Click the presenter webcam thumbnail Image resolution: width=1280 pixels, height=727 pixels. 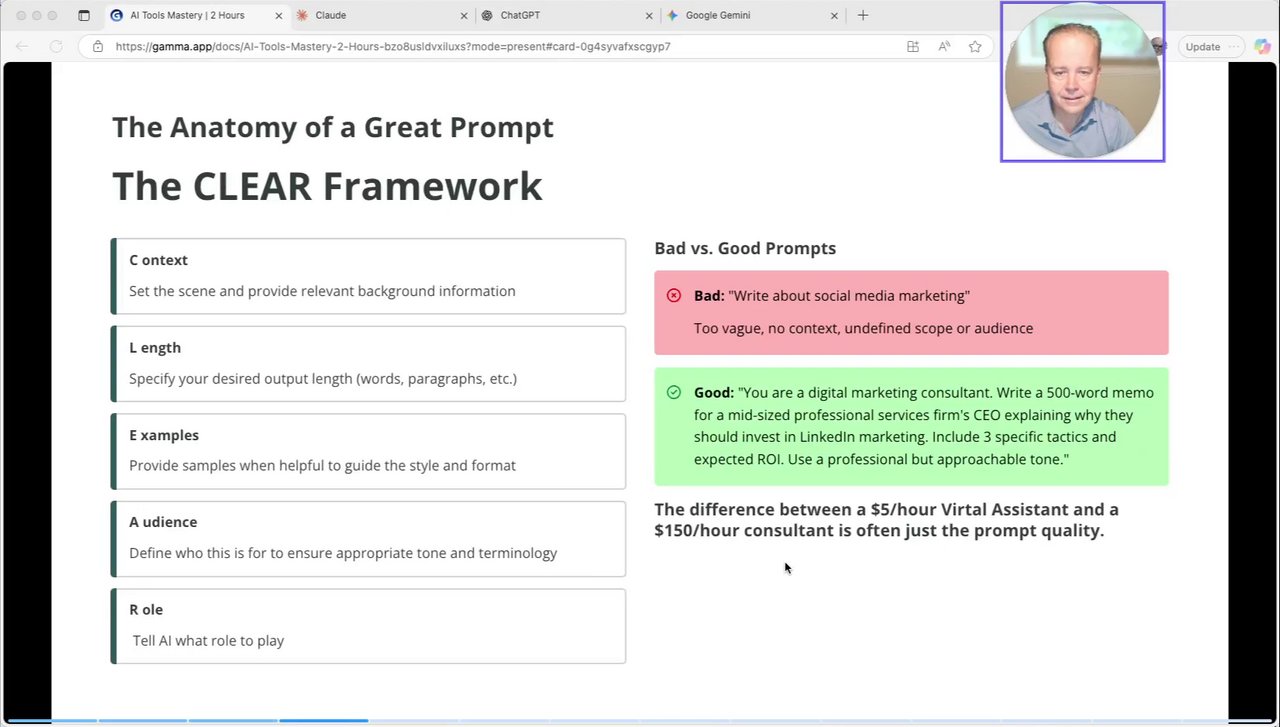[x=1082, y=81]
